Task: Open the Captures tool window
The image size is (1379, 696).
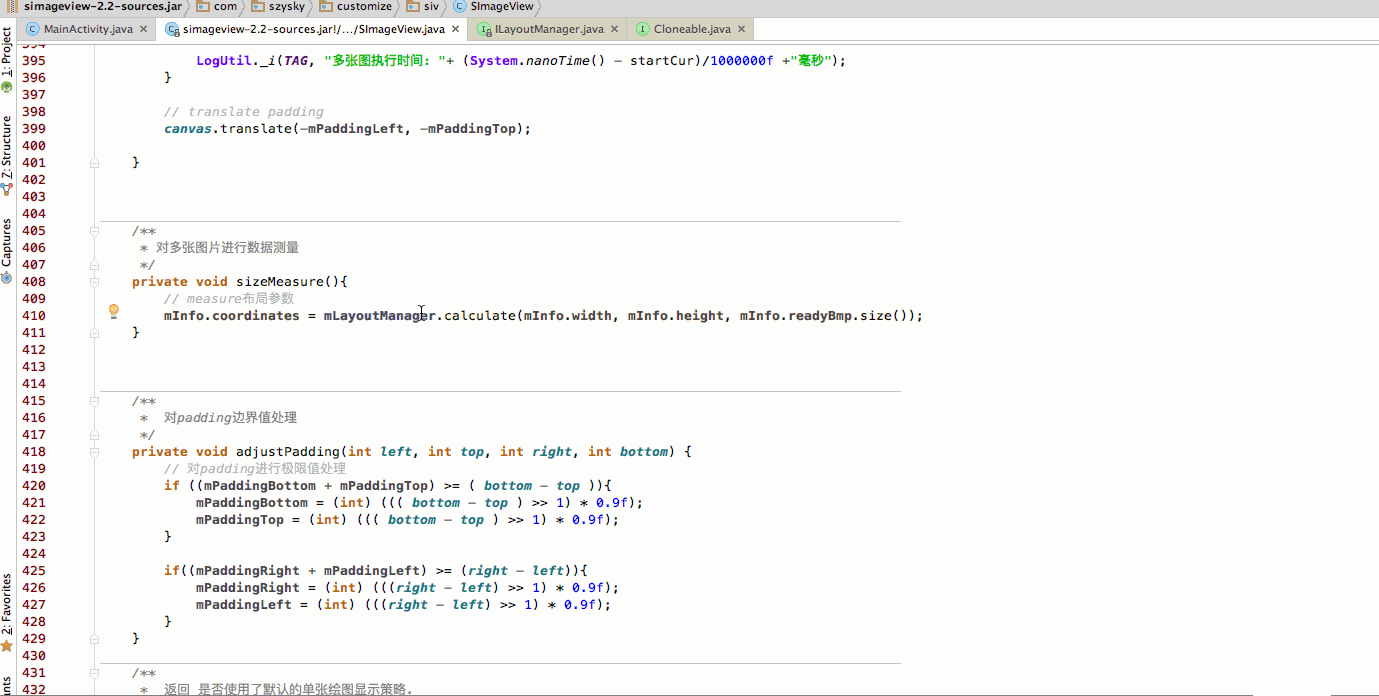Action: tap(7, 249)
